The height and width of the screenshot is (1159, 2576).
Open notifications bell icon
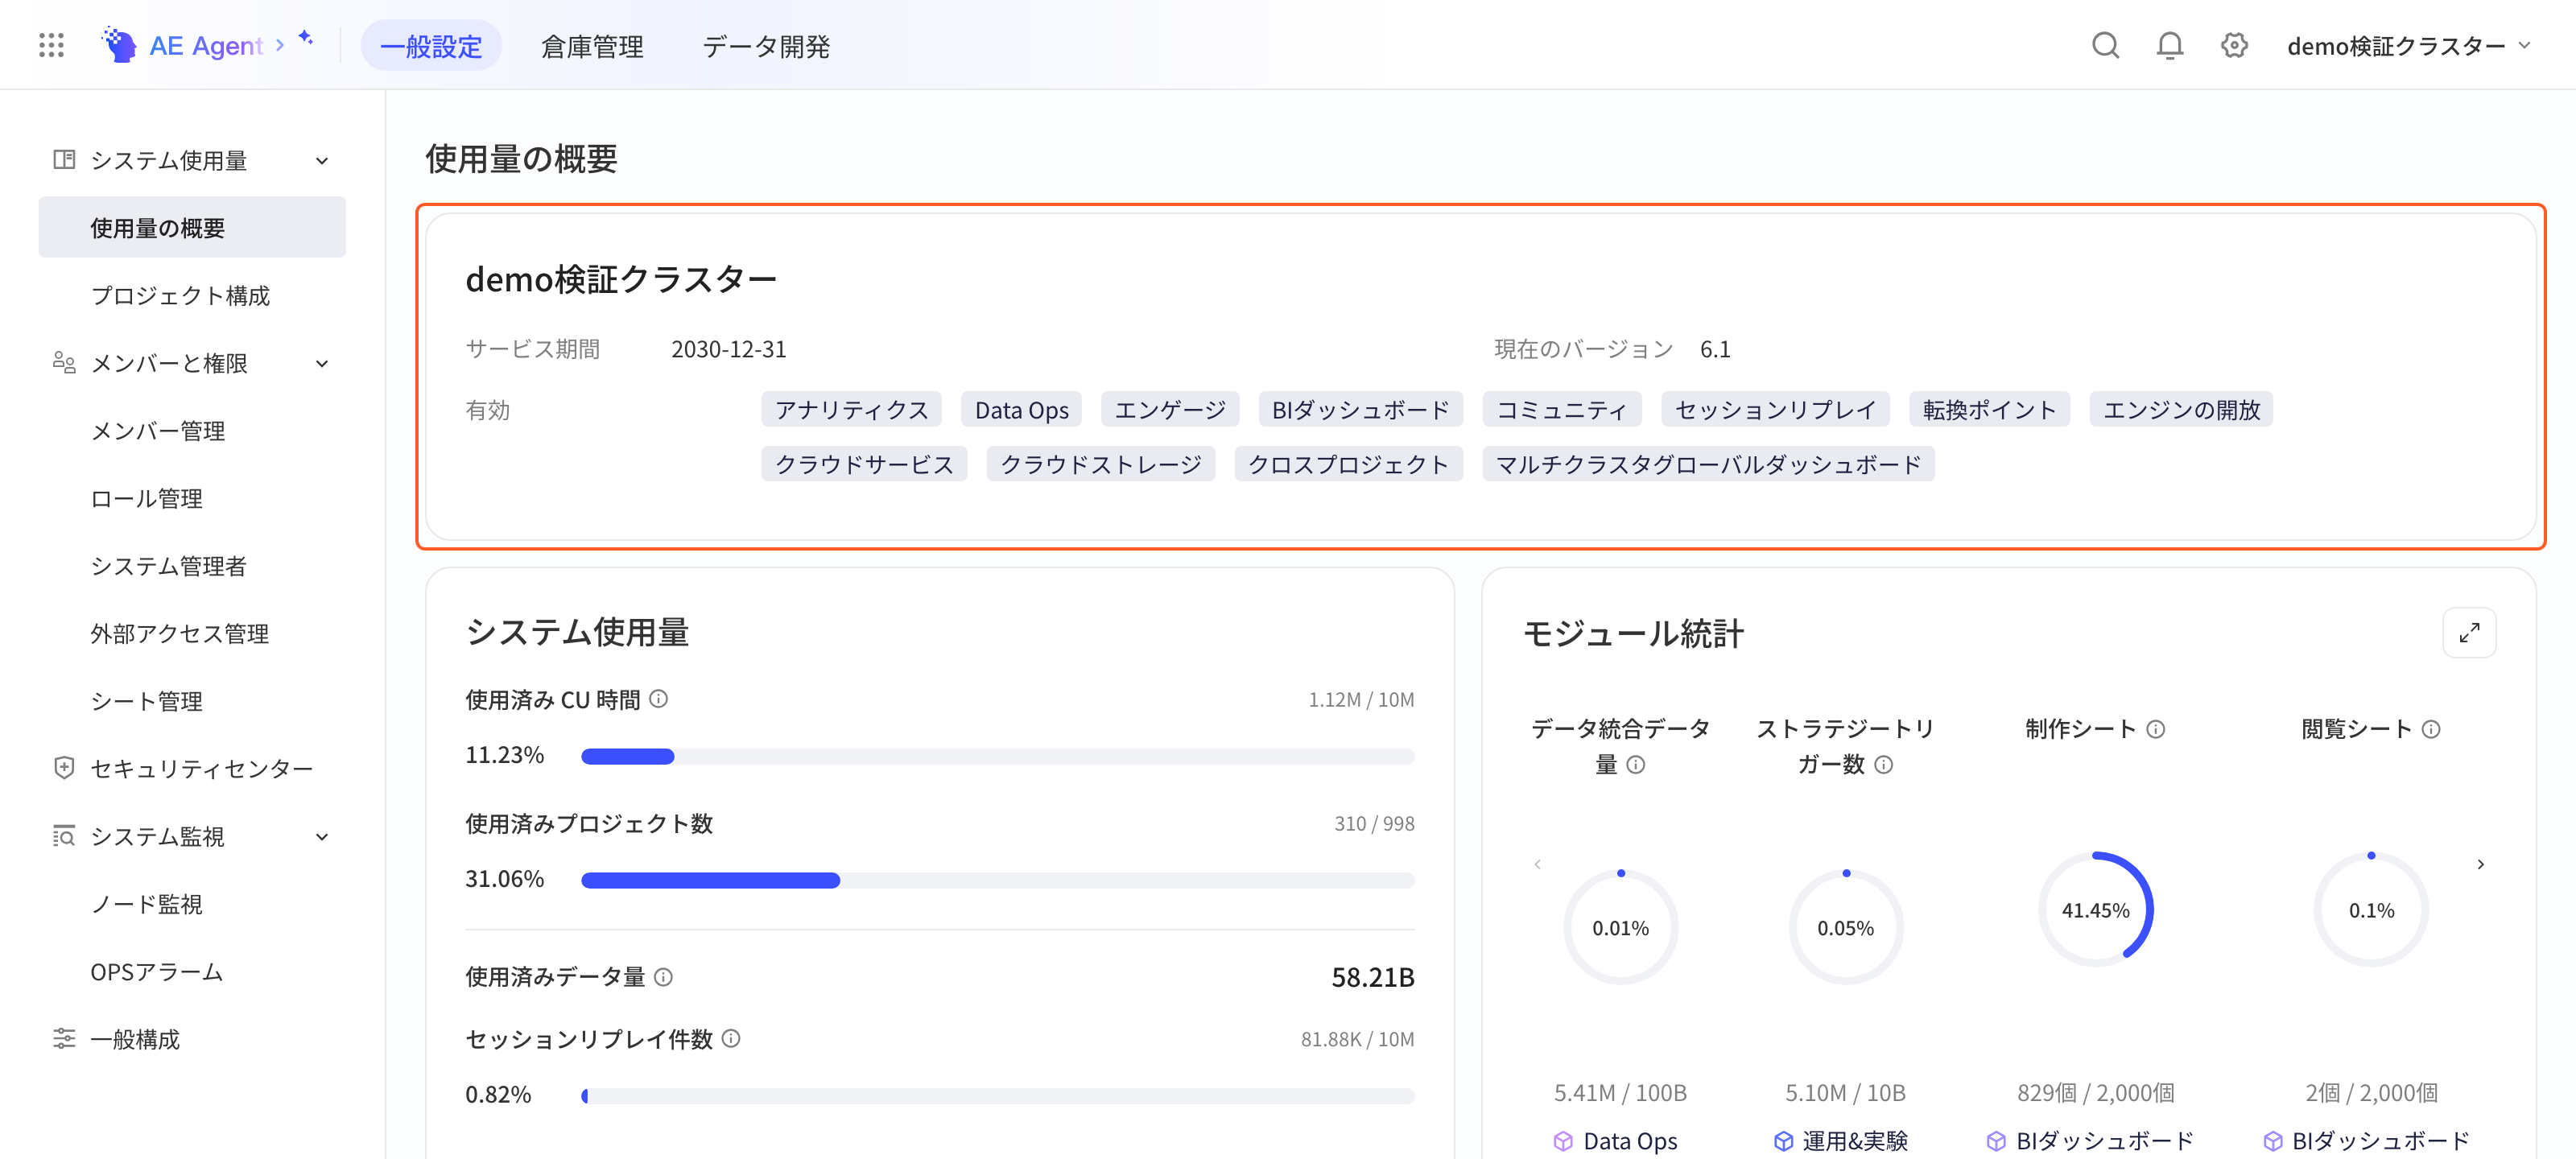pos(2169,45)
